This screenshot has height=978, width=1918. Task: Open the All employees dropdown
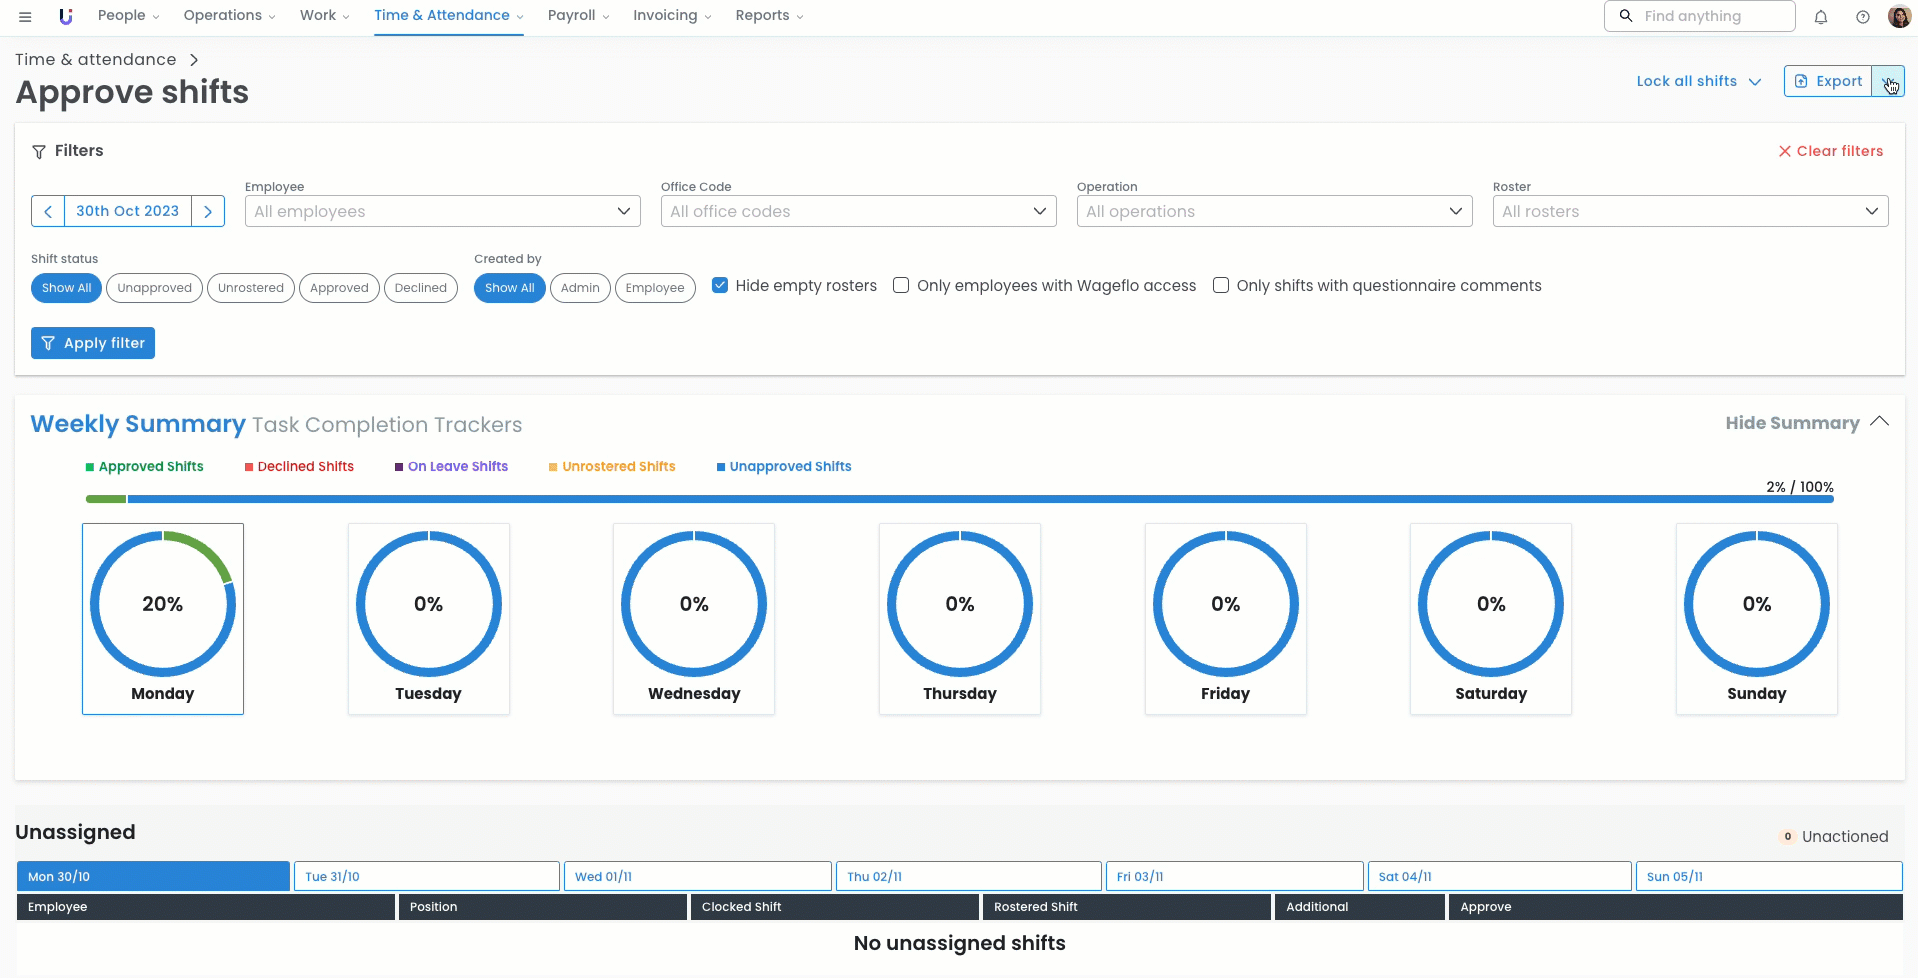442,211
